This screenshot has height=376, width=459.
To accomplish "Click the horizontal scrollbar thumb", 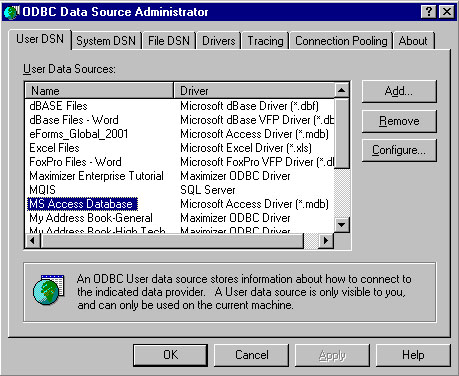I will (x=172, y=240).
